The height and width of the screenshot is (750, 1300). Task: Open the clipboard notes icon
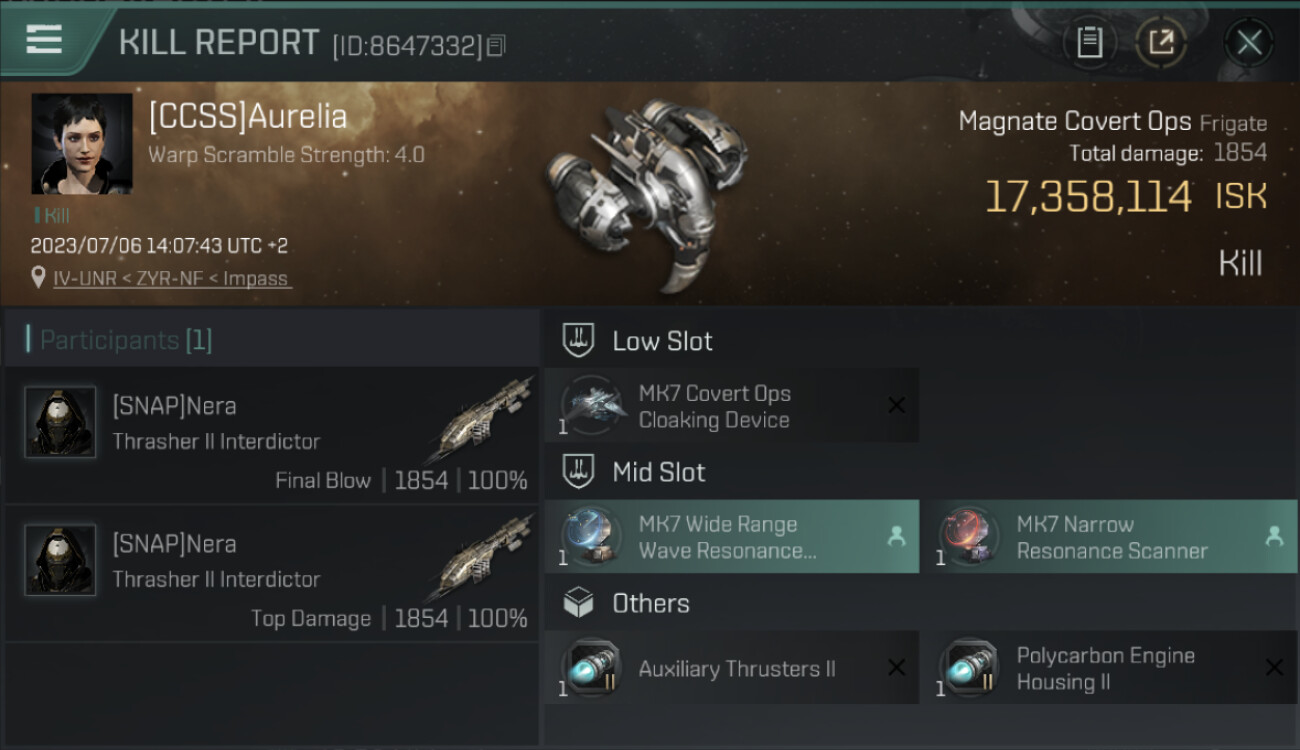(1089, 42)
